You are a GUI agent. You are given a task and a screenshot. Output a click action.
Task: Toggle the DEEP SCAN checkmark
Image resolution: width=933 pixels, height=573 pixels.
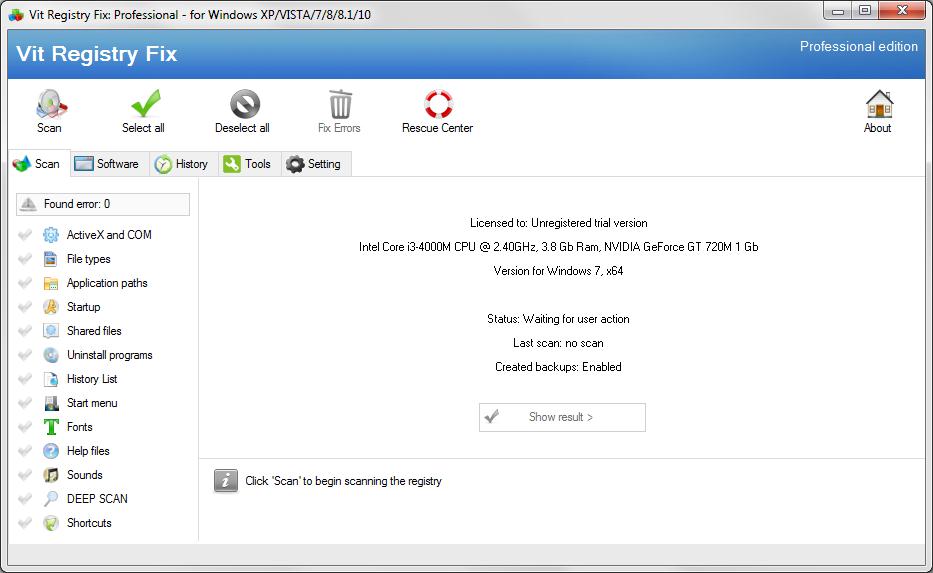[x=25, y=499]
